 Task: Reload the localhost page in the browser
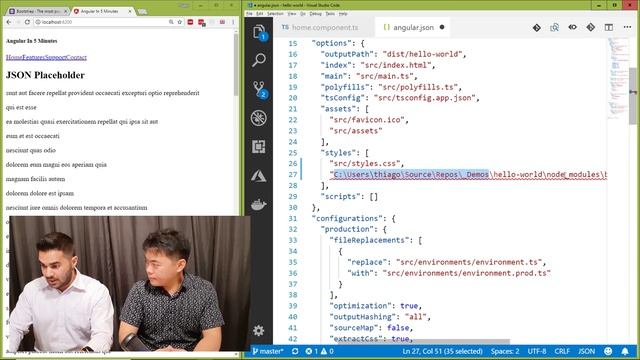coord(27,22)
